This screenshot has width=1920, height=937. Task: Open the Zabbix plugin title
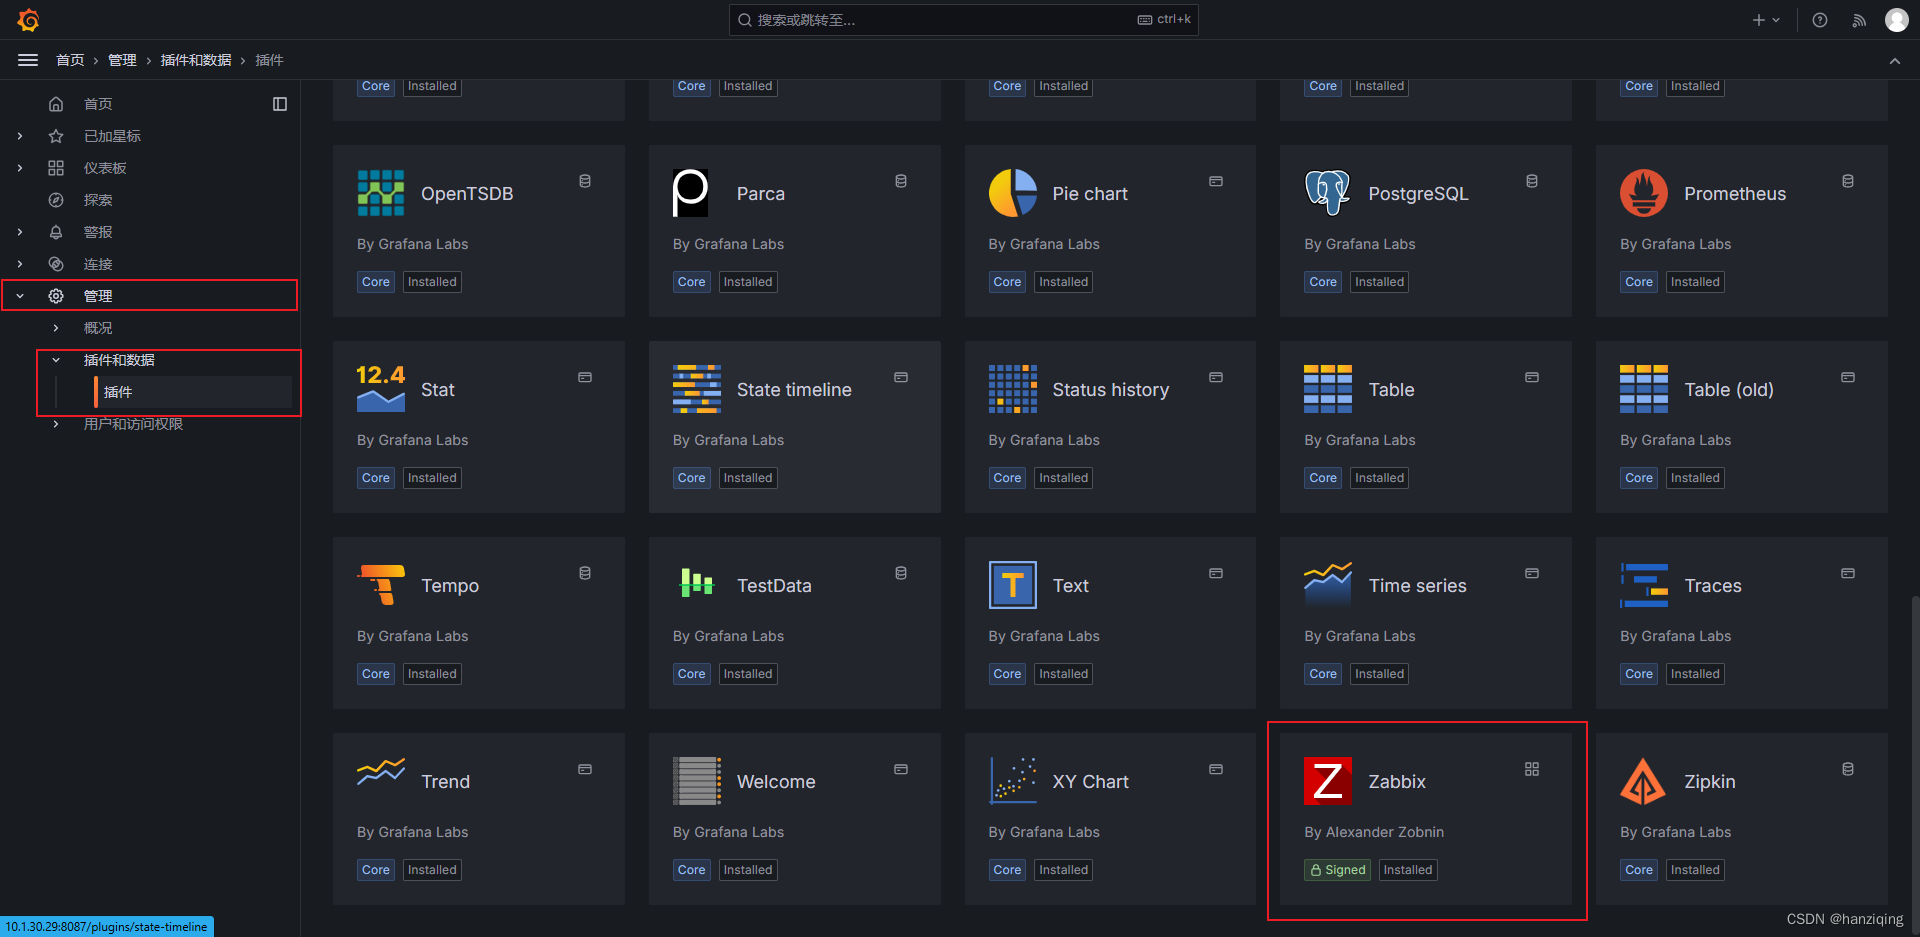tap(1397, 782)
